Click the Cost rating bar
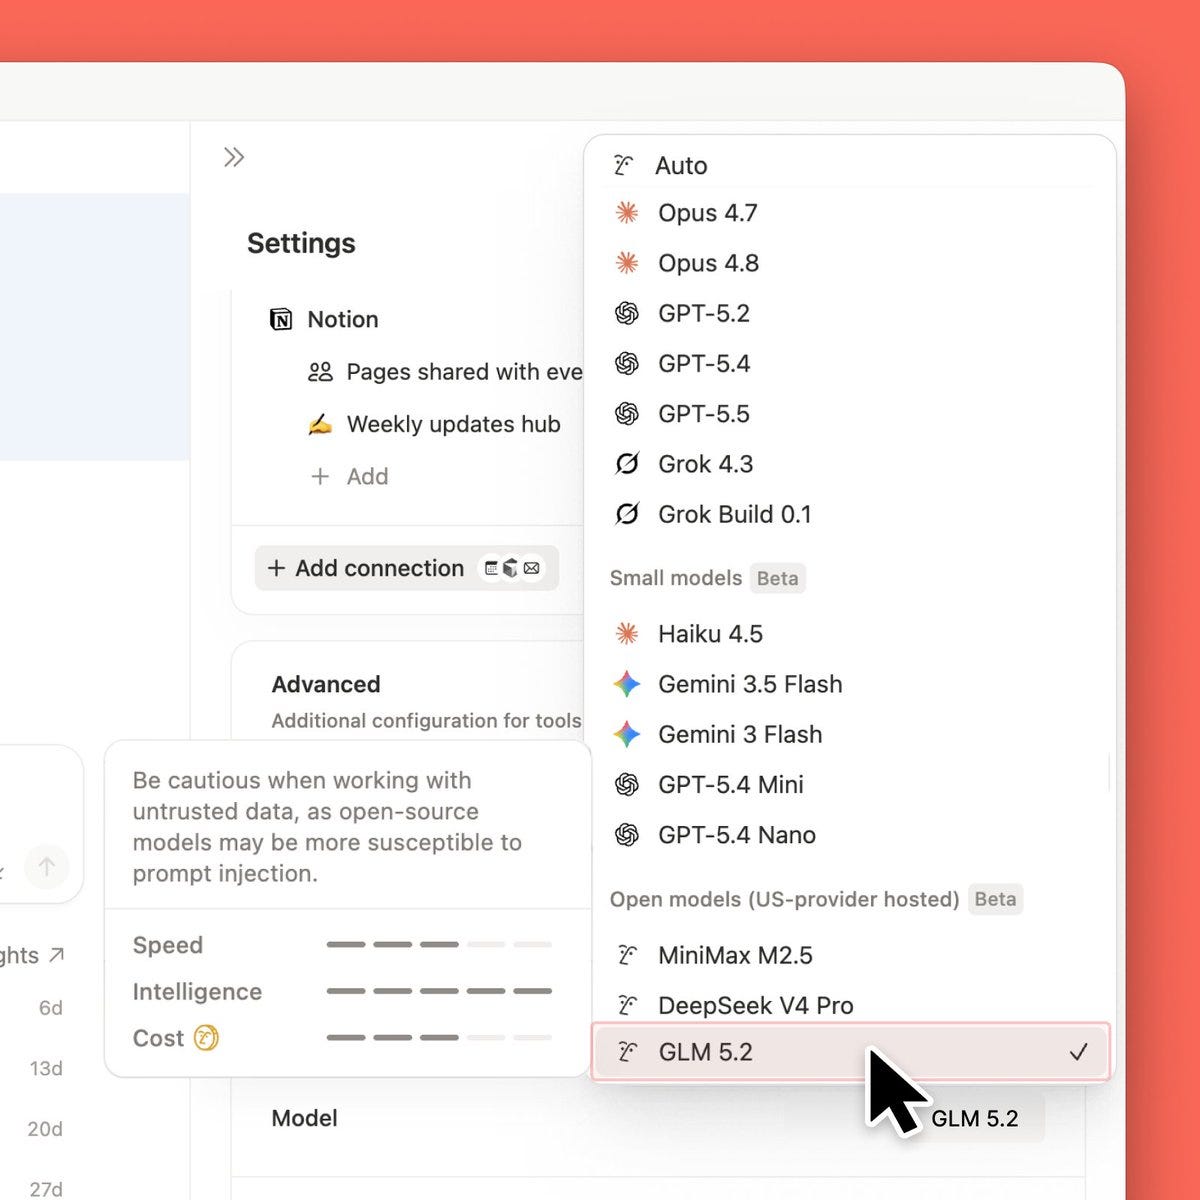Screen dimensions: 1200x1200 (x=439, y=1037)
